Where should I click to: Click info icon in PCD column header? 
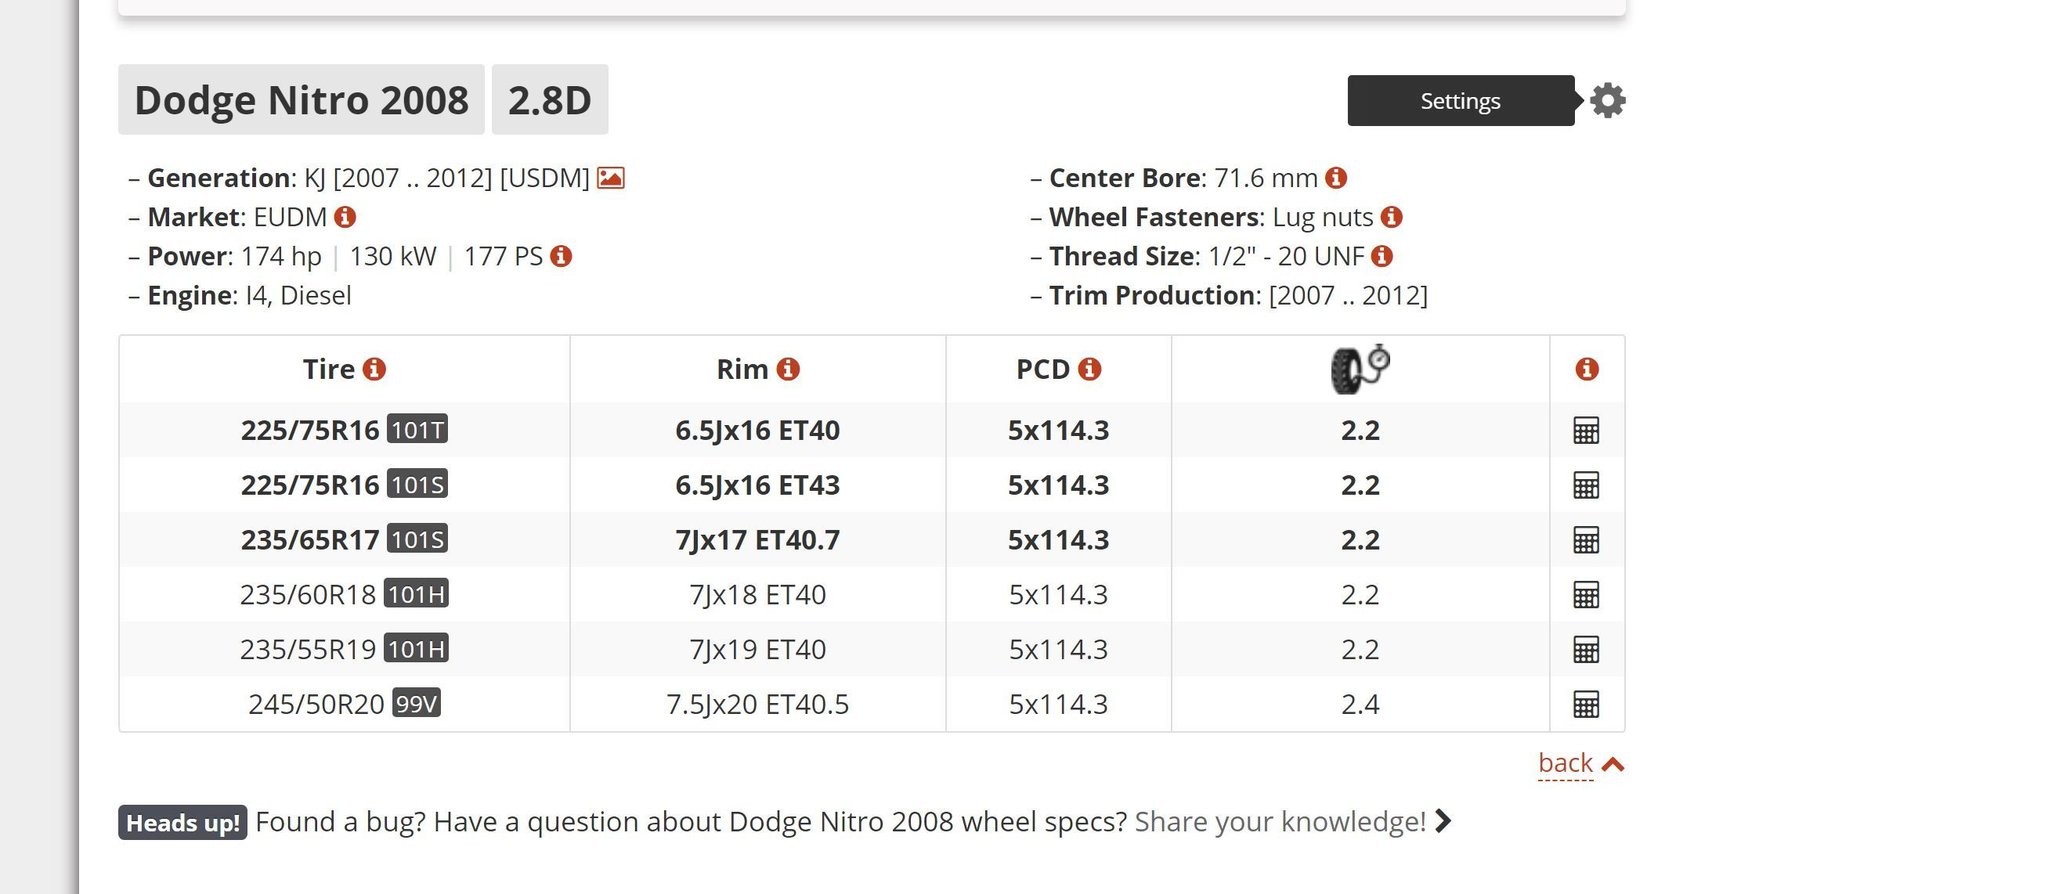coord(1089,369)
